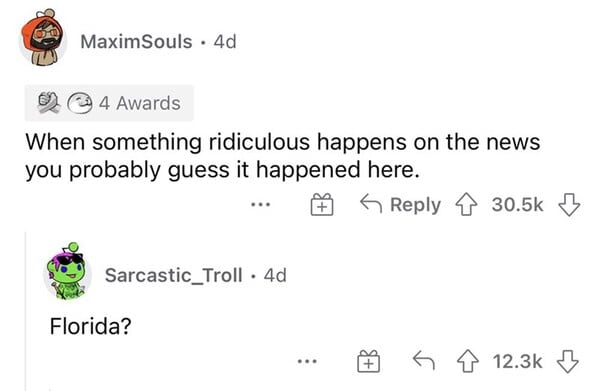Select the smiley face award icon

pyautogui.click(x=80, y=103)
